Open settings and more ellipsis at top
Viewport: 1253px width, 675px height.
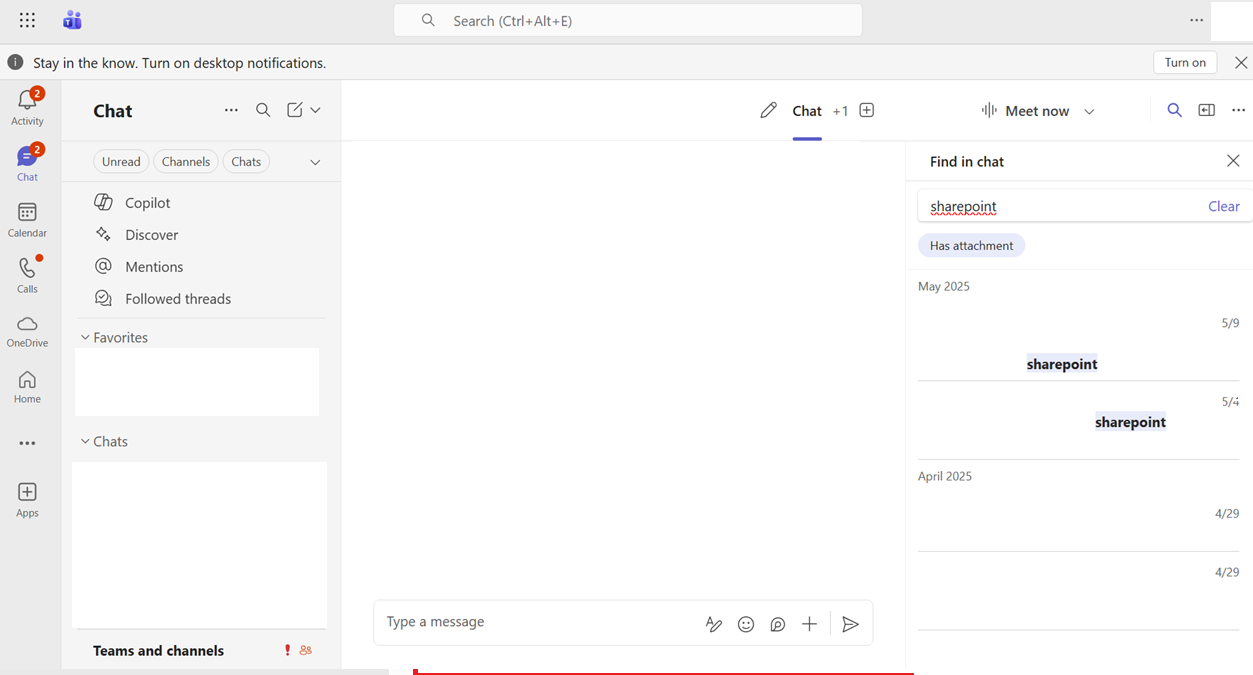[x=1197, y=20]
